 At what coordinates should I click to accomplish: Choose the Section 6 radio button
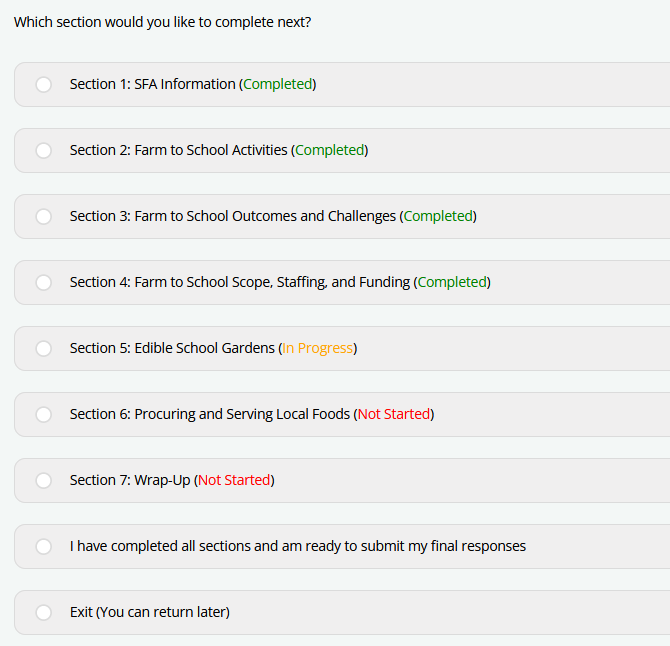[44, 415]
